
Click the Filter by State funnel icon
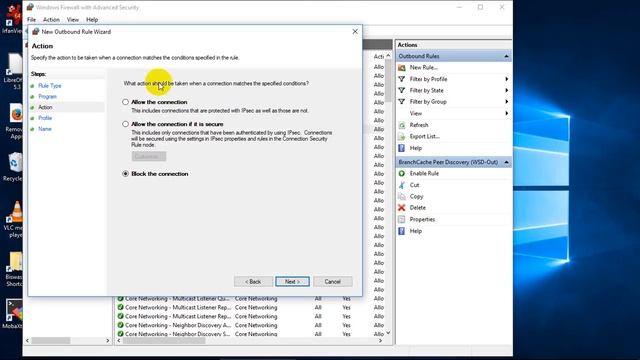coord(402,90)
